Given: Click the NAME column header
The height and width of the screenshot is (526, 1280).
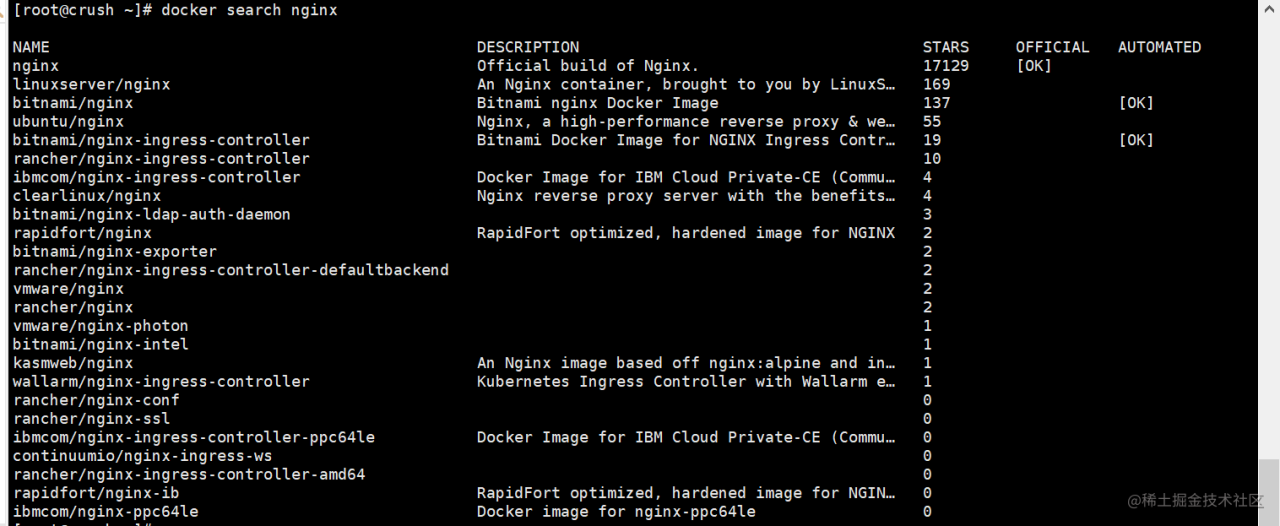Looking at the screenshot, I should (x=31, y=47).
